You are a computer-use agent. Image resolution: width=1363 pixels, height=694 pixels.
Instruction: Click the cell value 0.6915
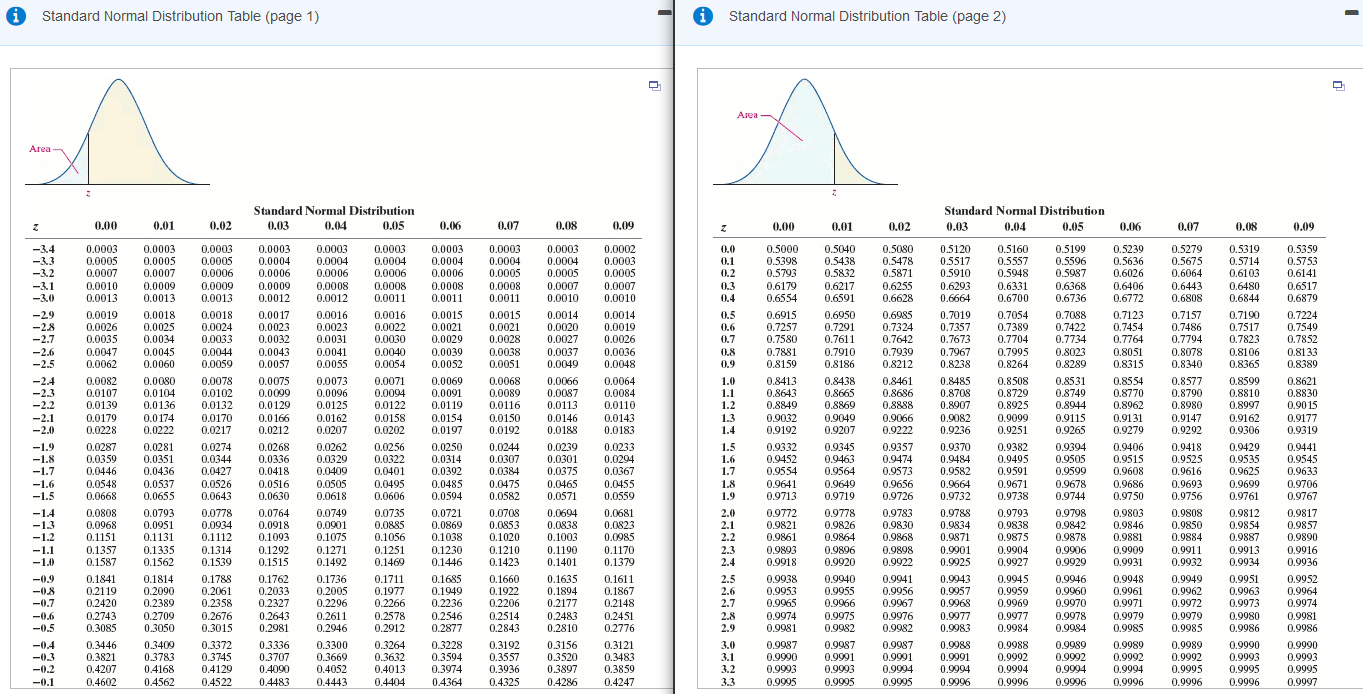pyautogui.click(x=781, y=316)
